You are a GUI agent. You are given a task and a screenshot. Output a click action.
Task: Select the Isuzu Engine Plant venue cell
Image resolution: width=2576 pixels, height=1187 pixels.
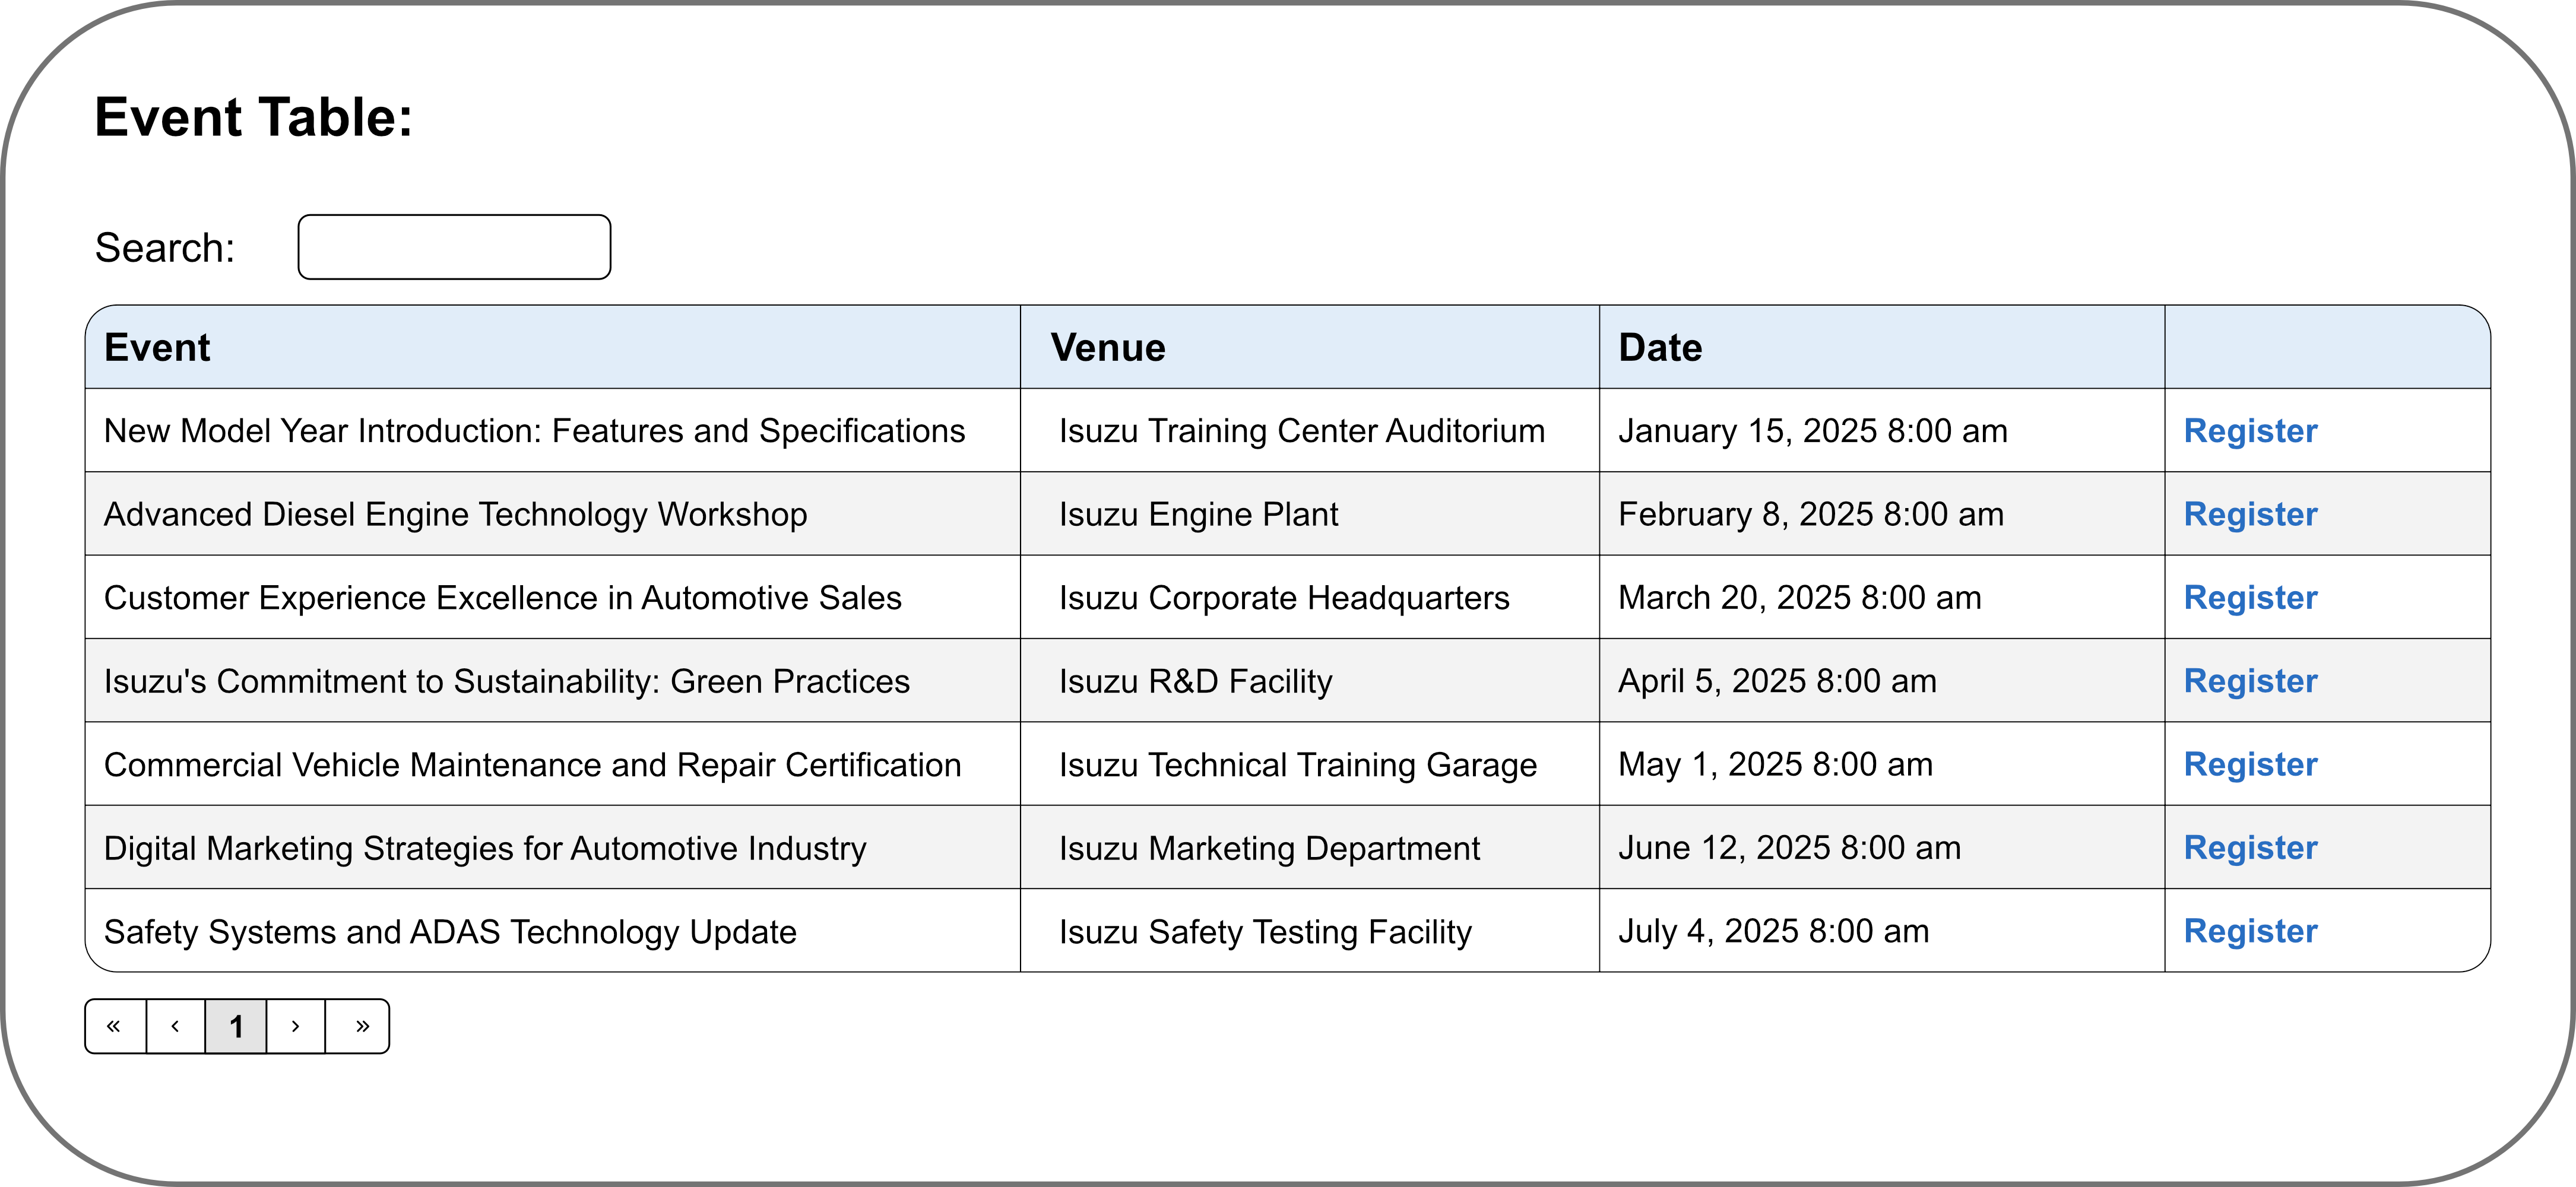pyautogui.click(x=1198, y=514)
